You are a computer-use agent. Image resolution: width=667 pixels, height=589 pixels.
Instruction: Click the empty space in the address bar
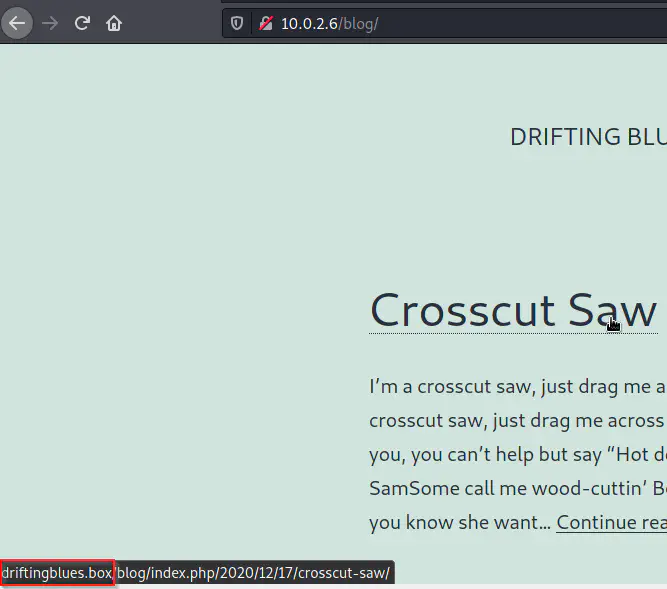[x=520, y=23]
